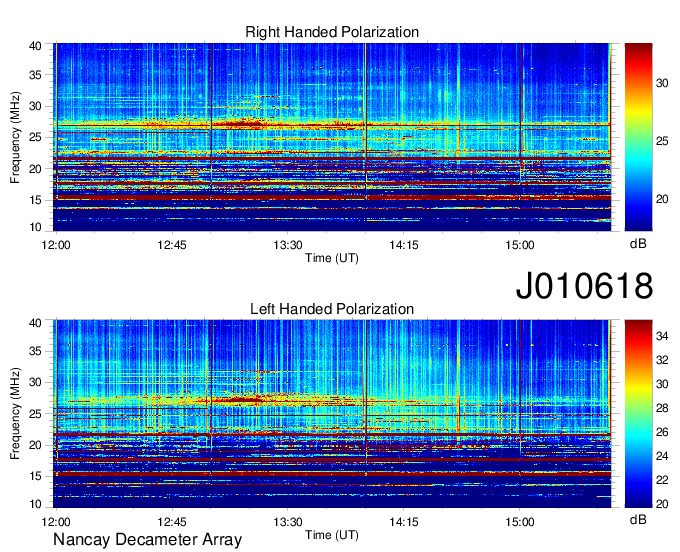Click the Left Handed plot's color scale bar
The height and width of the screenshot is (552, 680).
point(638,414)
